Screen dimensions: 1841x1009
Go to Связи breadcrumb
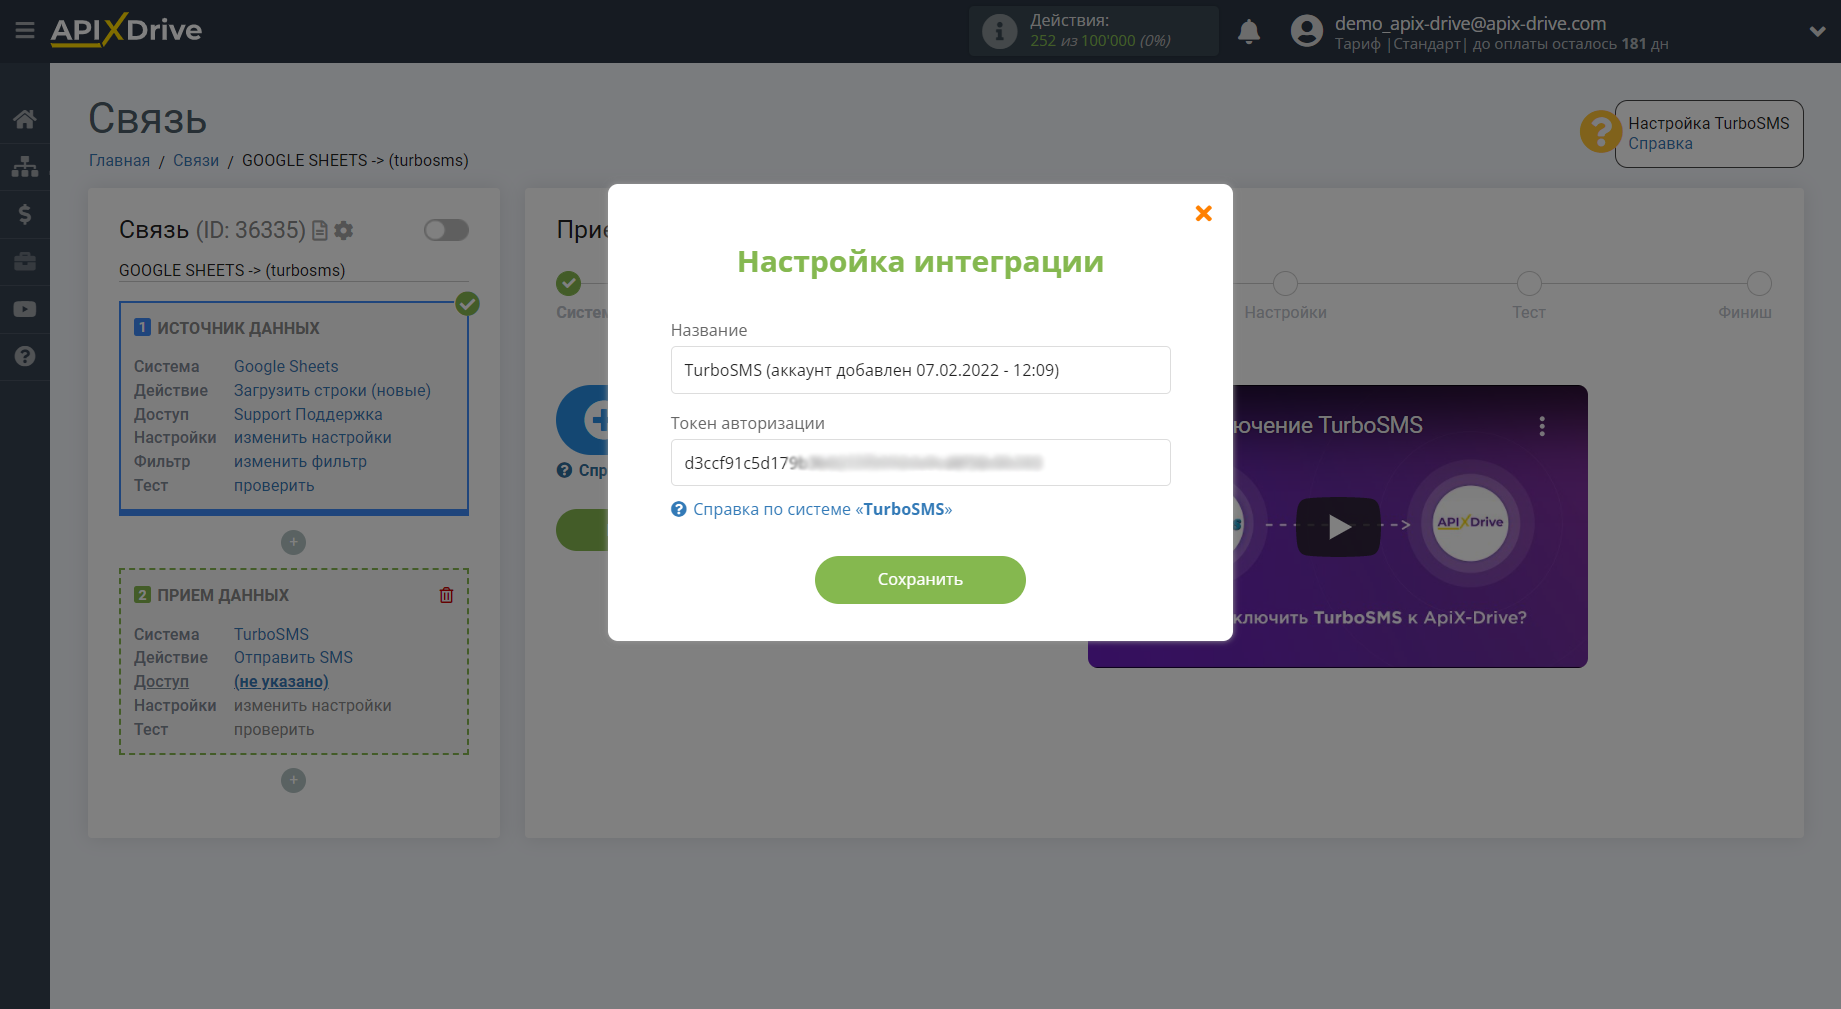pos(196,160)
